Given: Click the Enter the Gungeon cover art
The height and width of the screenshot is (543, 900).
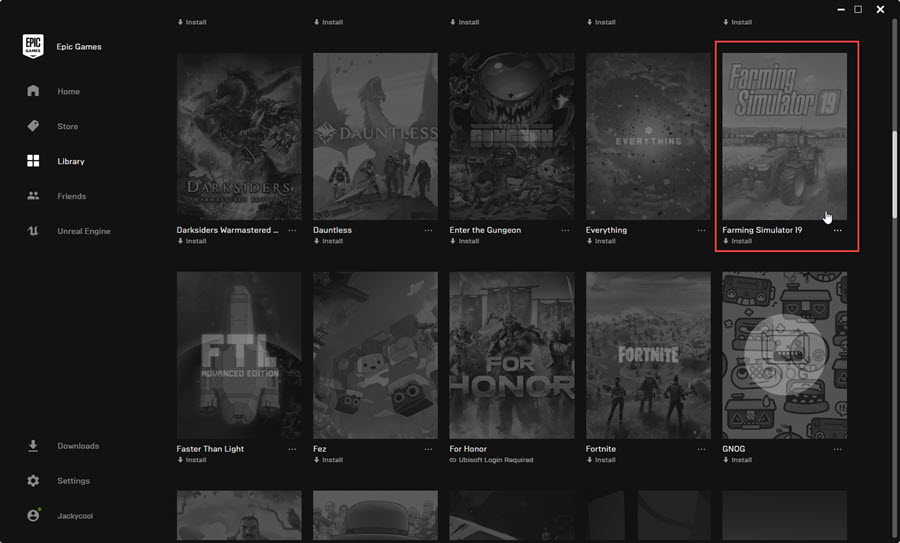Looking at the screenshot, I should [x=512, y=136].
